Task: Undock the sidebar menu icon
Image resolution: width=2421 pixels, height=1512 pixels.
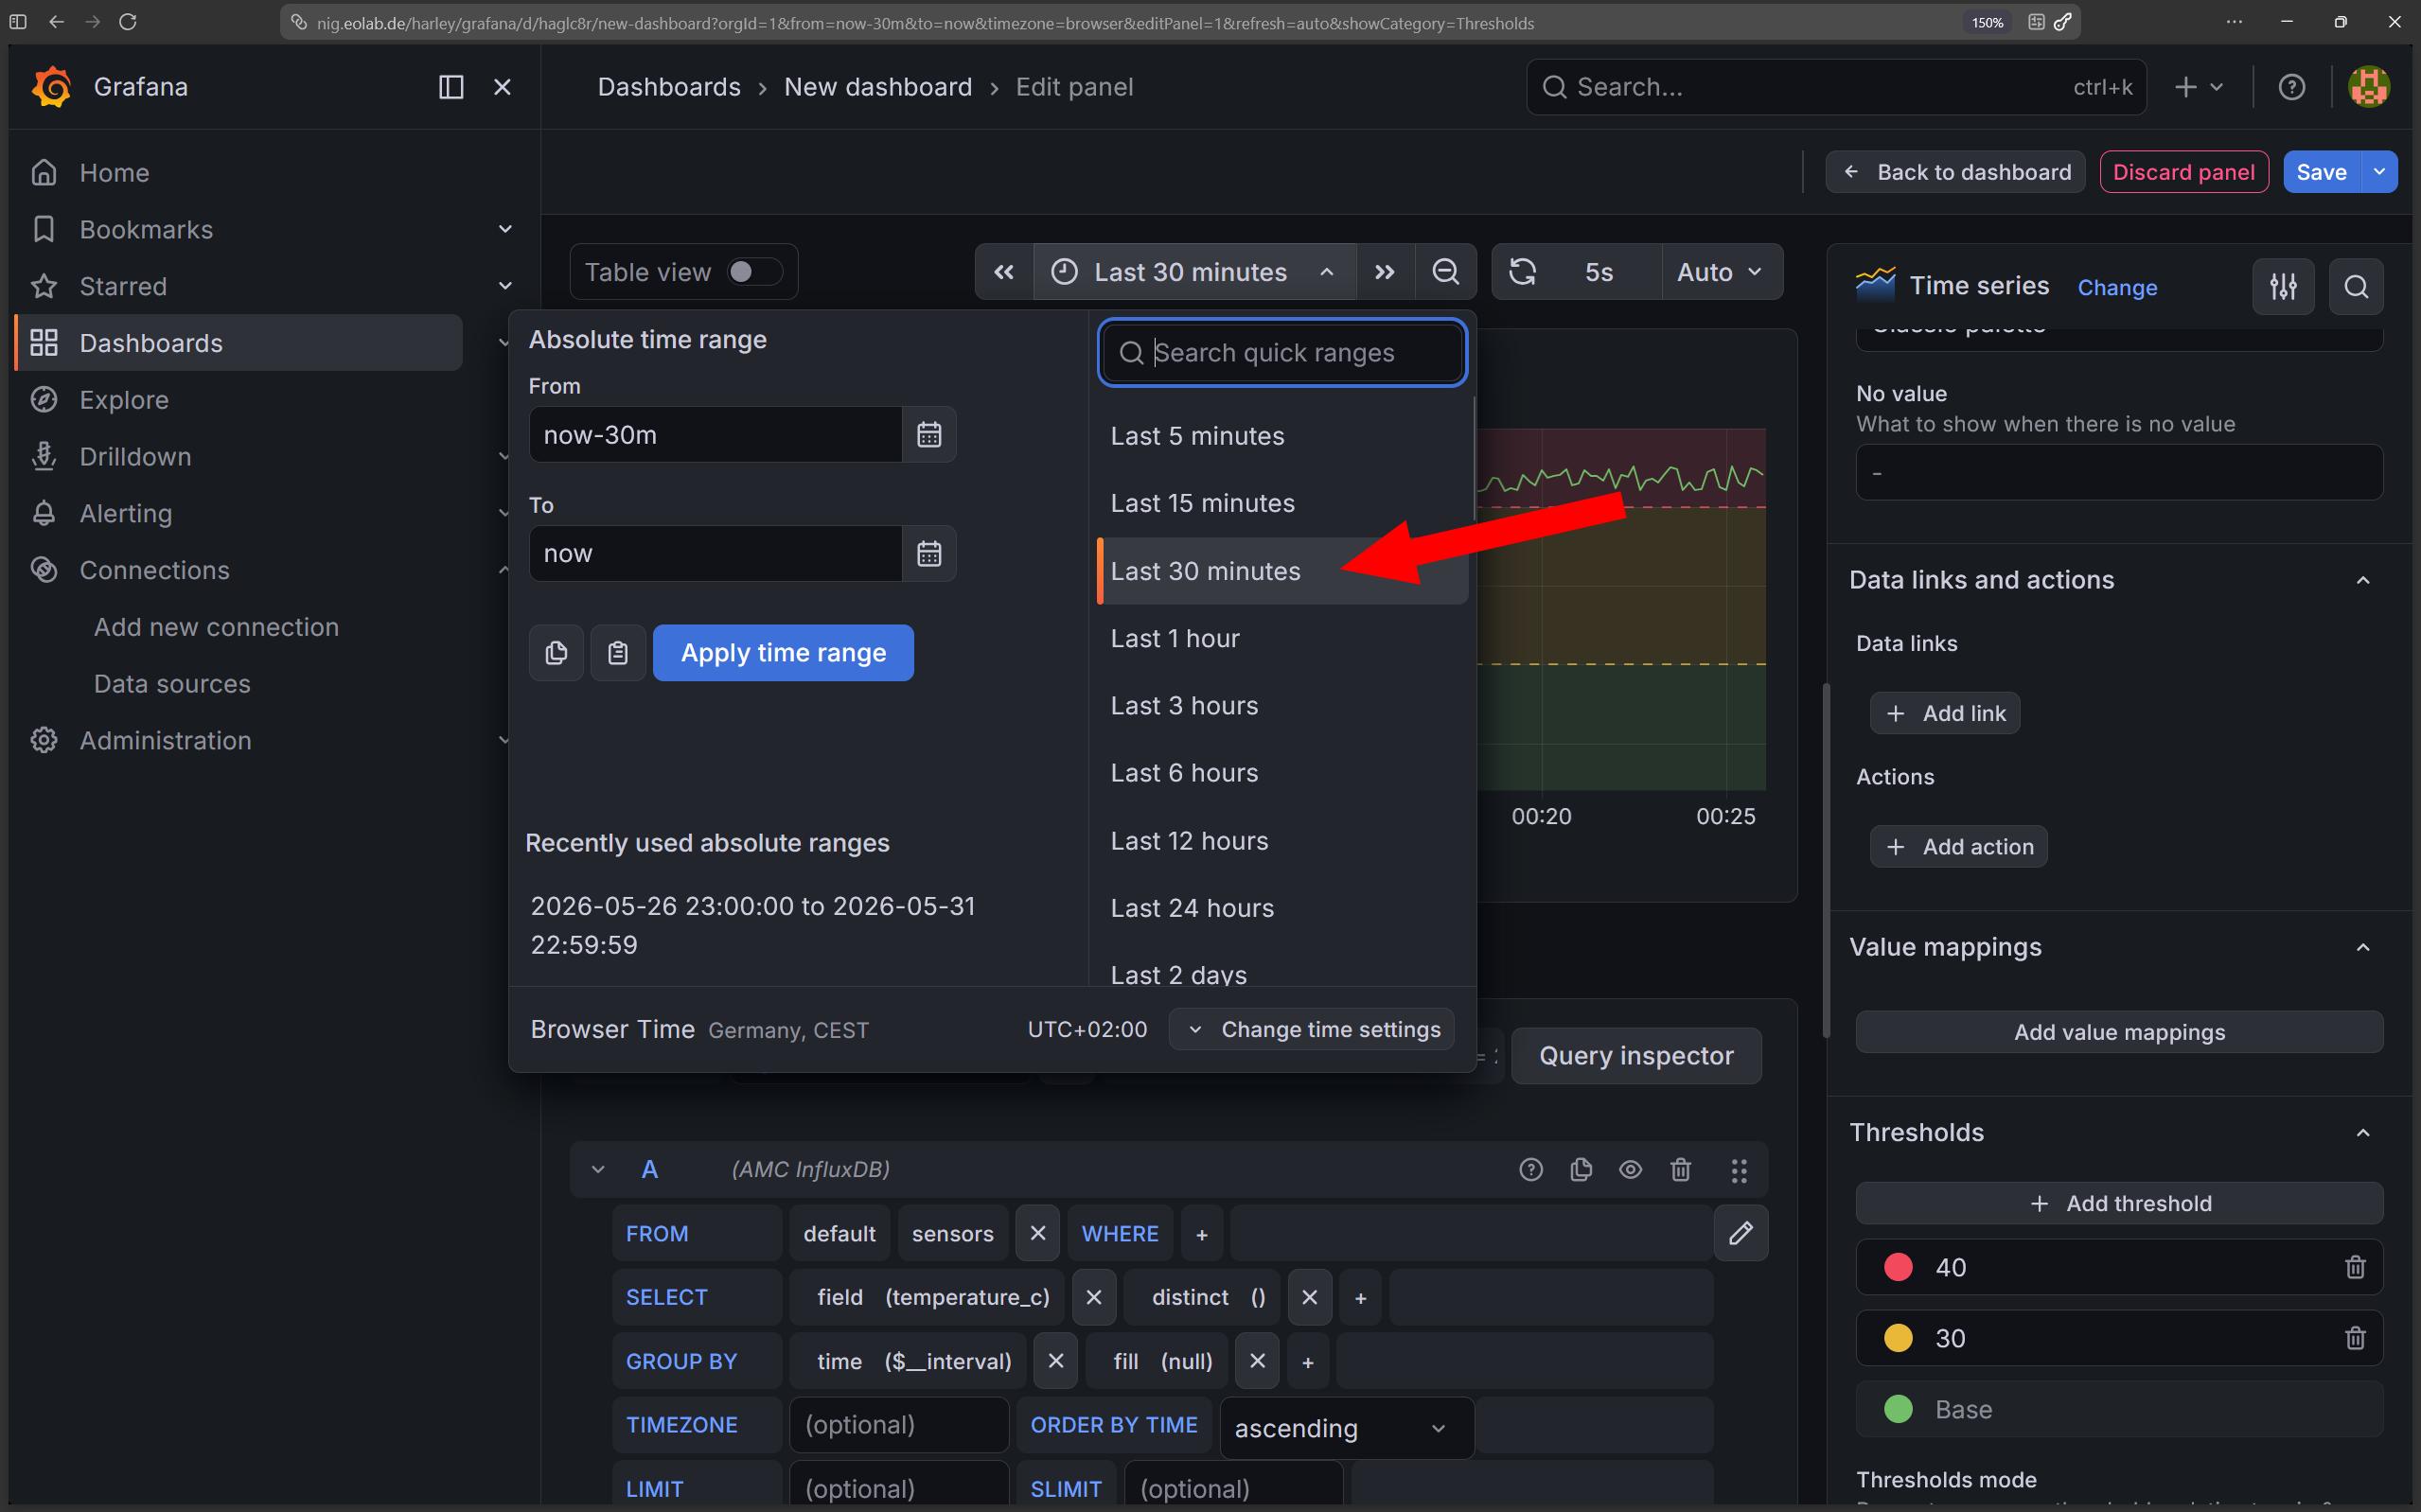Action: coord(451,87)
